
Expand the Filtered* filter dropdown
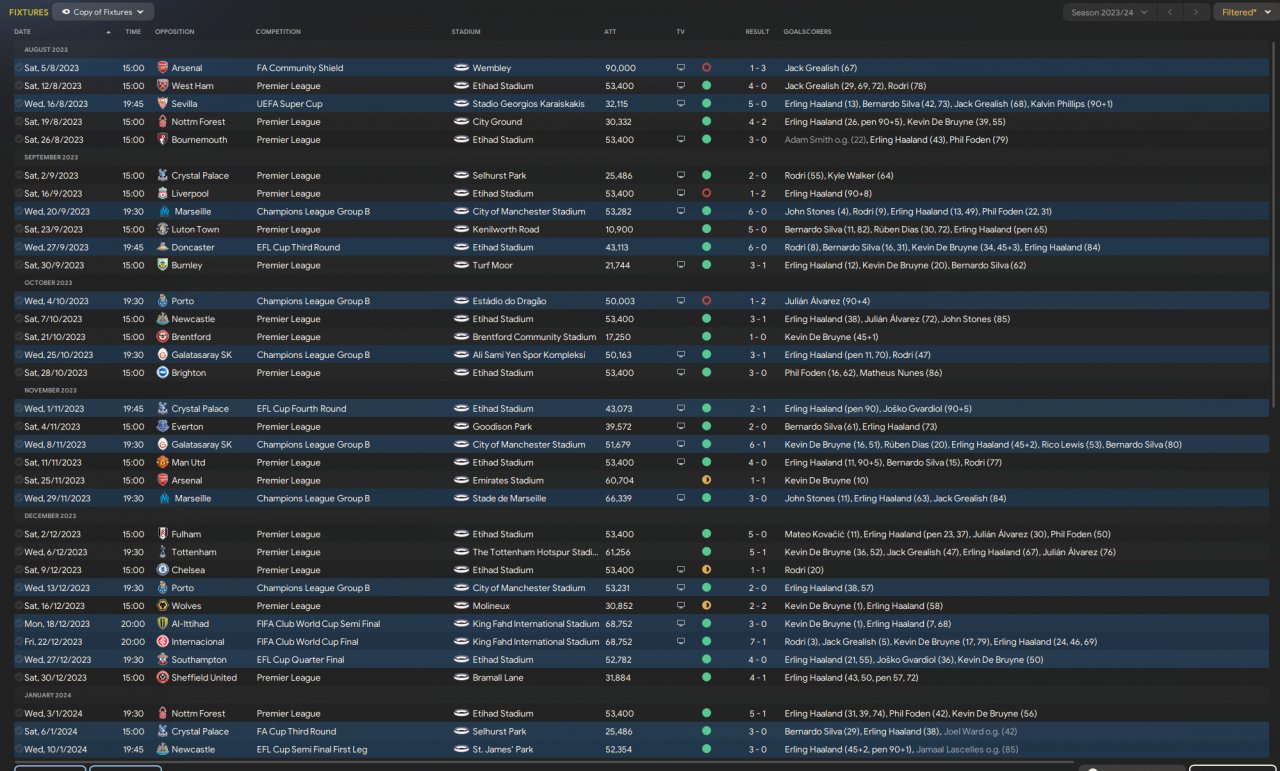1245,13
